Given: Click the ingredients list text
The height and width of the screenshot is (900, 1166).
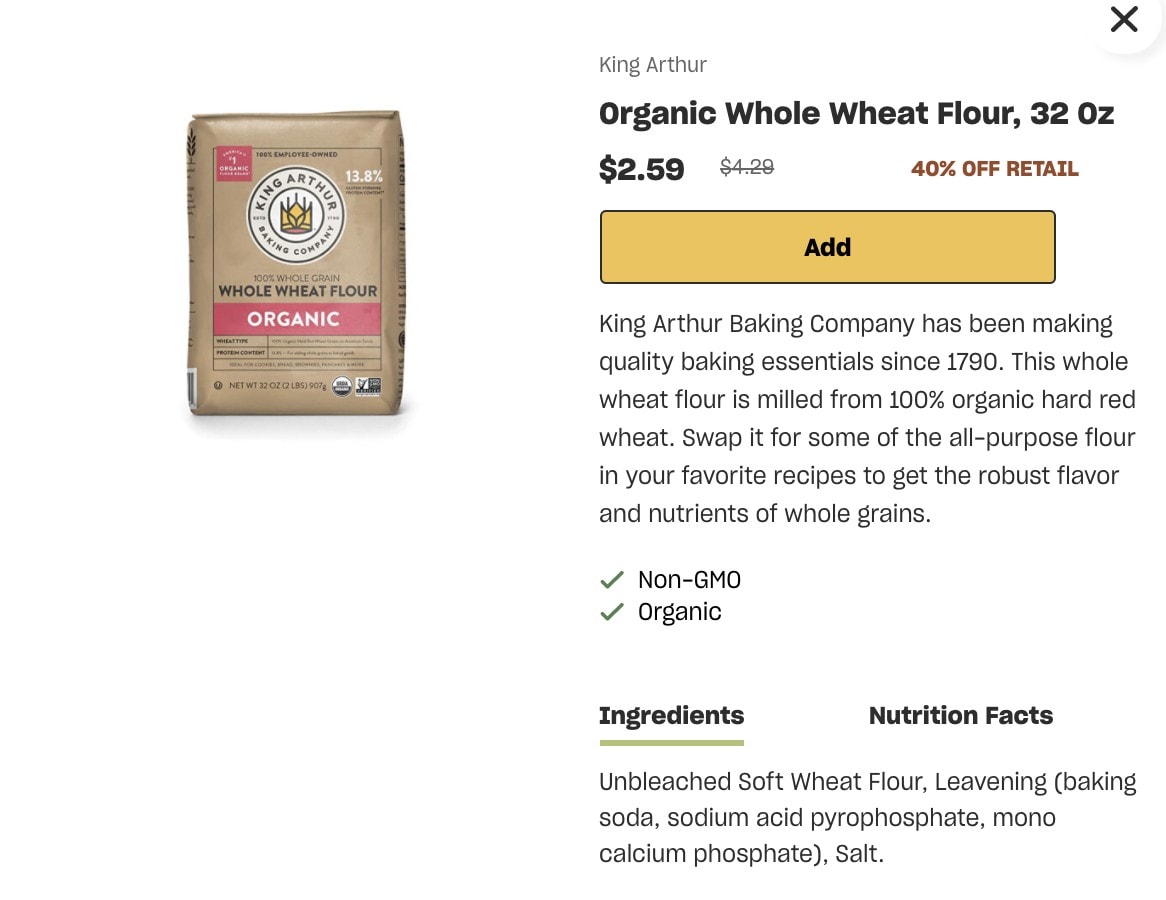Looking at the screenshot, I should (867, 817).
